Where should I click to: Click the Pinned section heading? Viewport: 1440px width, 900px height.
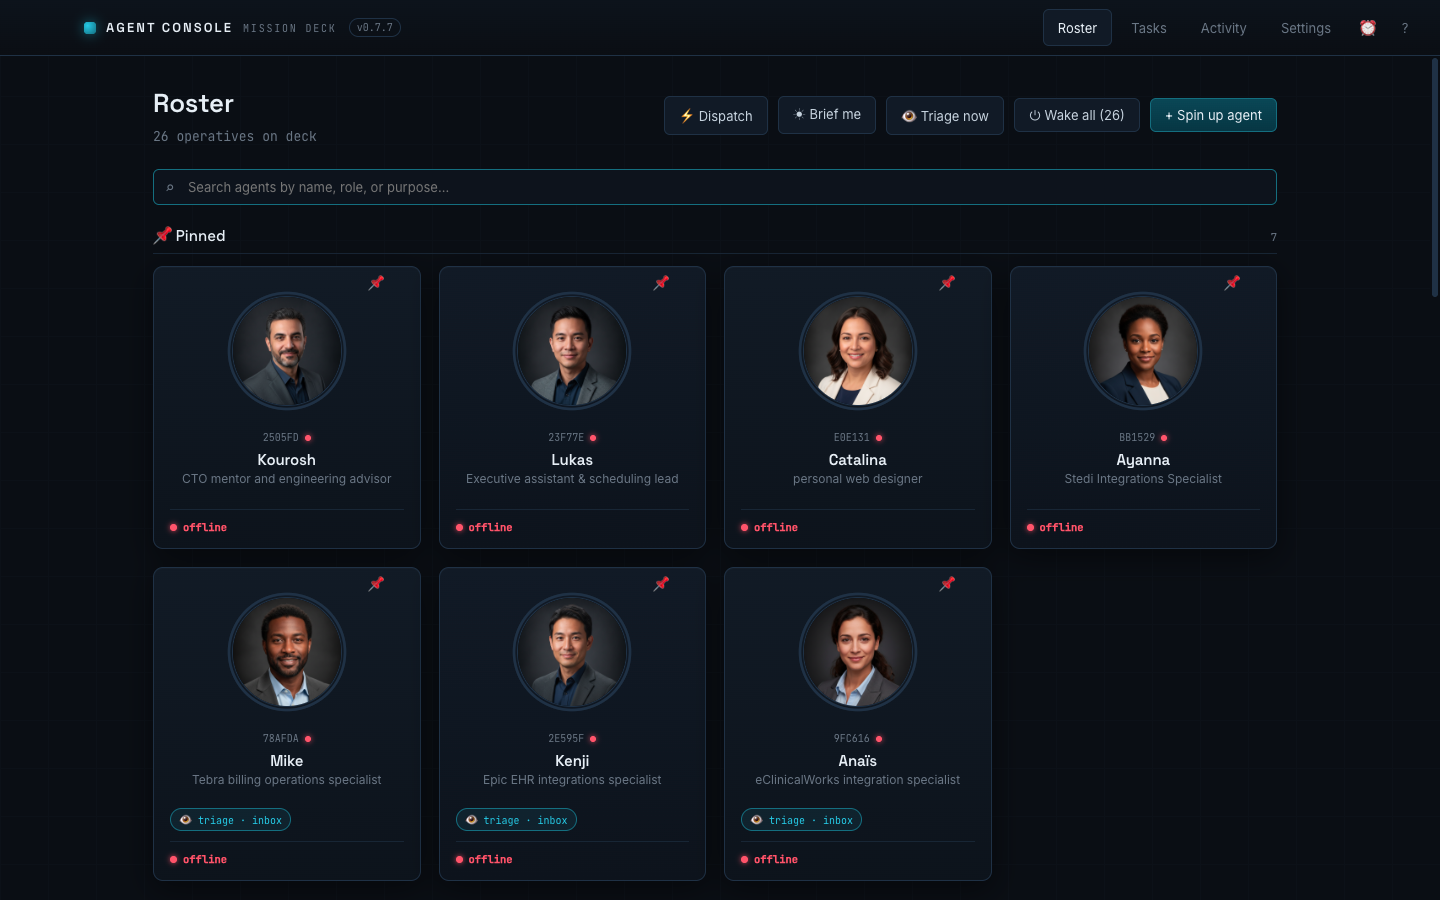tap(190, 236)
